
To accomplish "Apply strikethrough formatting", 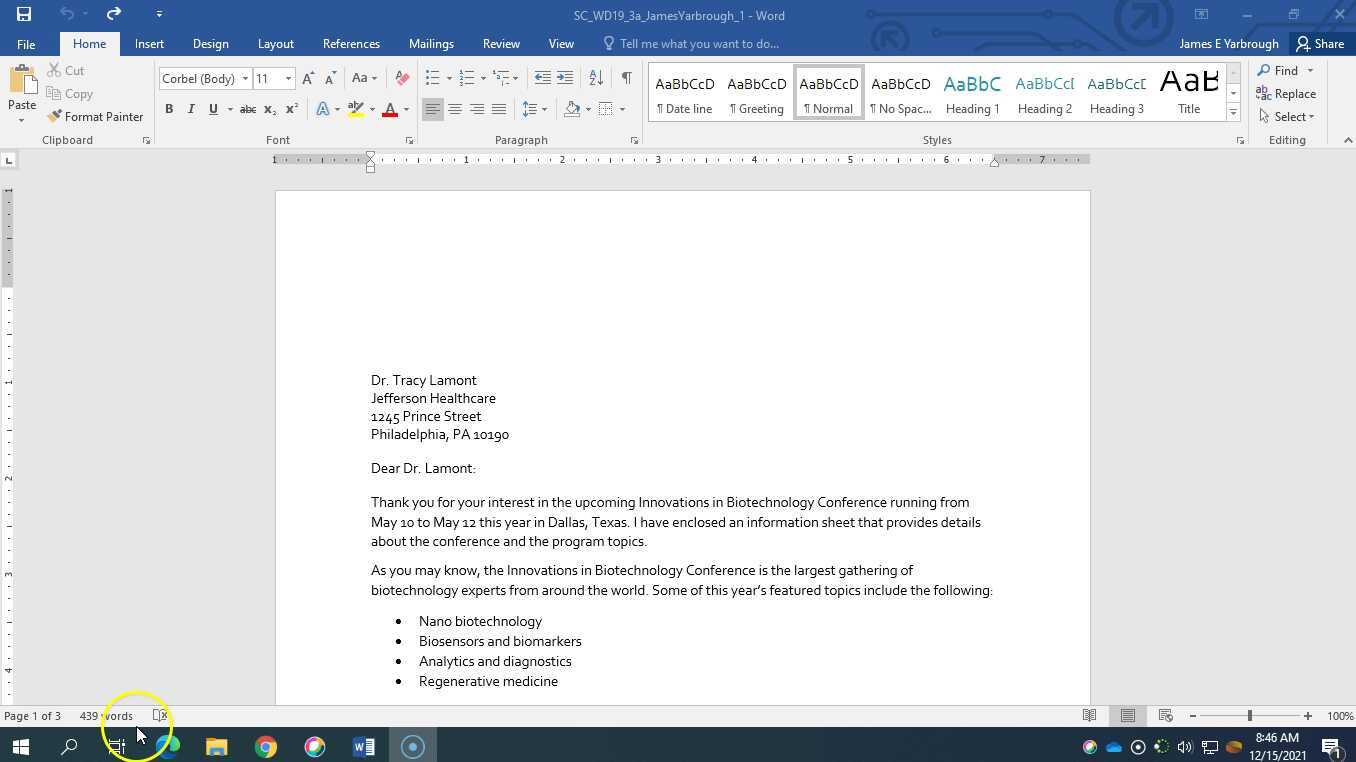I will (x=247, y=109).
